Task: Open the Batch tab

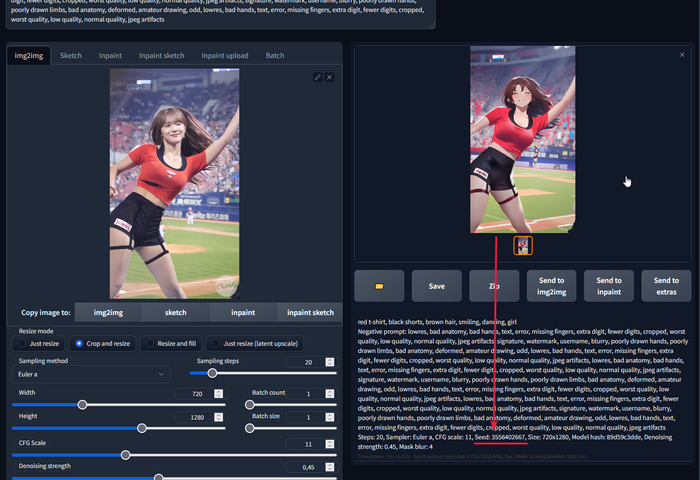Action: (274, 56)
